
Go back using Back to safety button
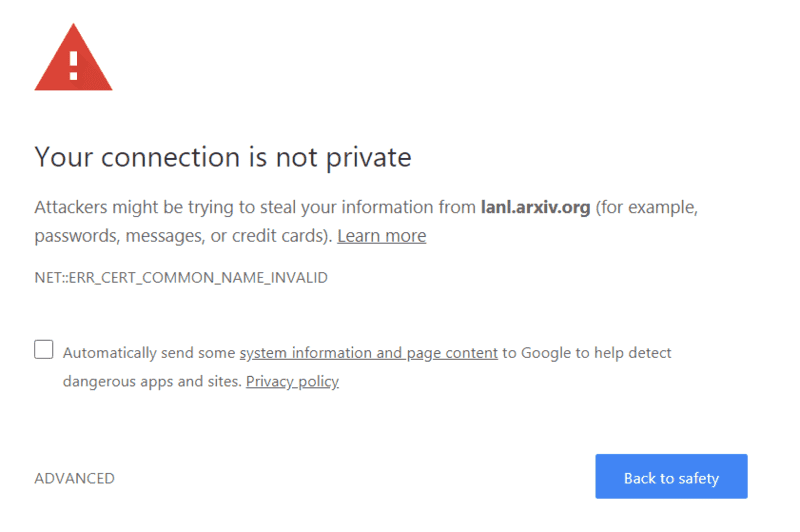pos(671,476)
